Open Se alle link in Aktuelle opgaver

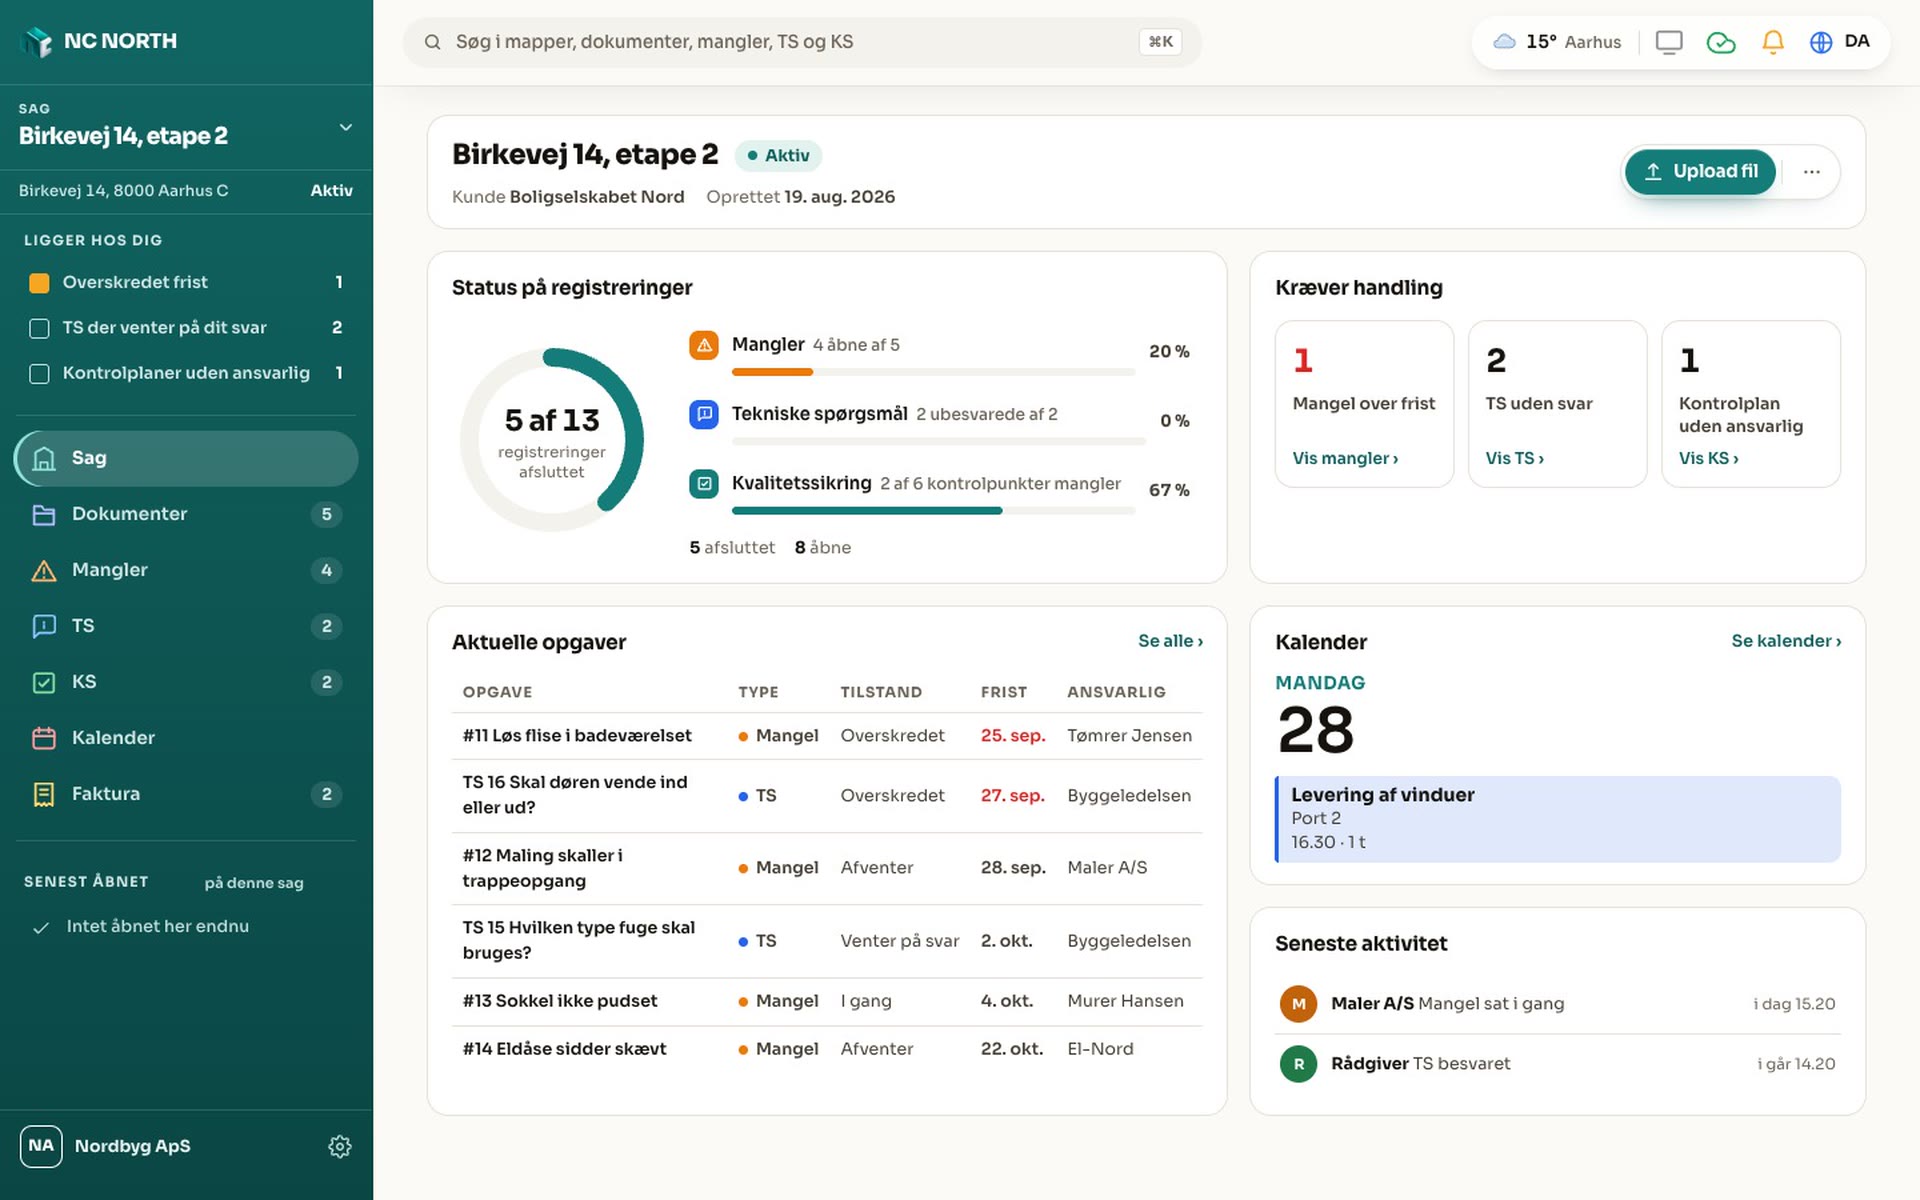1170,641
